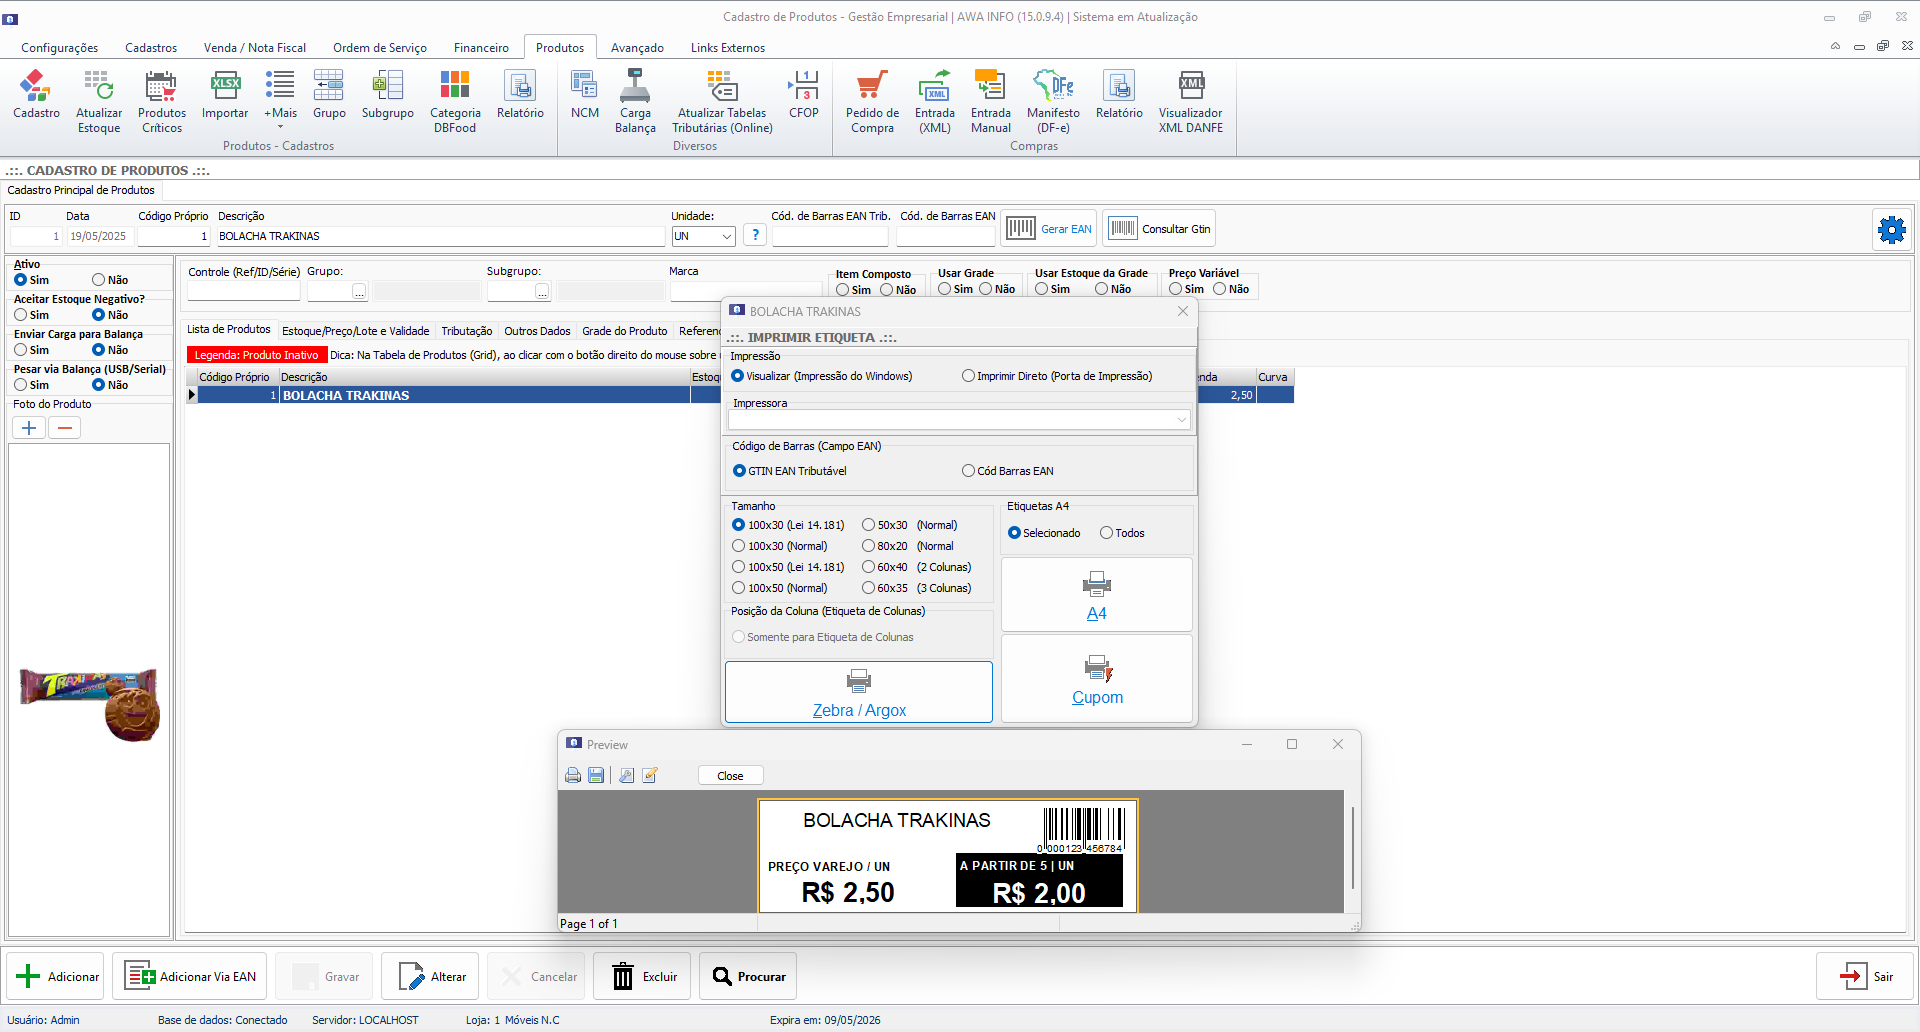Click the Descrição field containing BOLACHA TRAKINAS
The height and width of the screenshot is (1032, 1920).
441,236
